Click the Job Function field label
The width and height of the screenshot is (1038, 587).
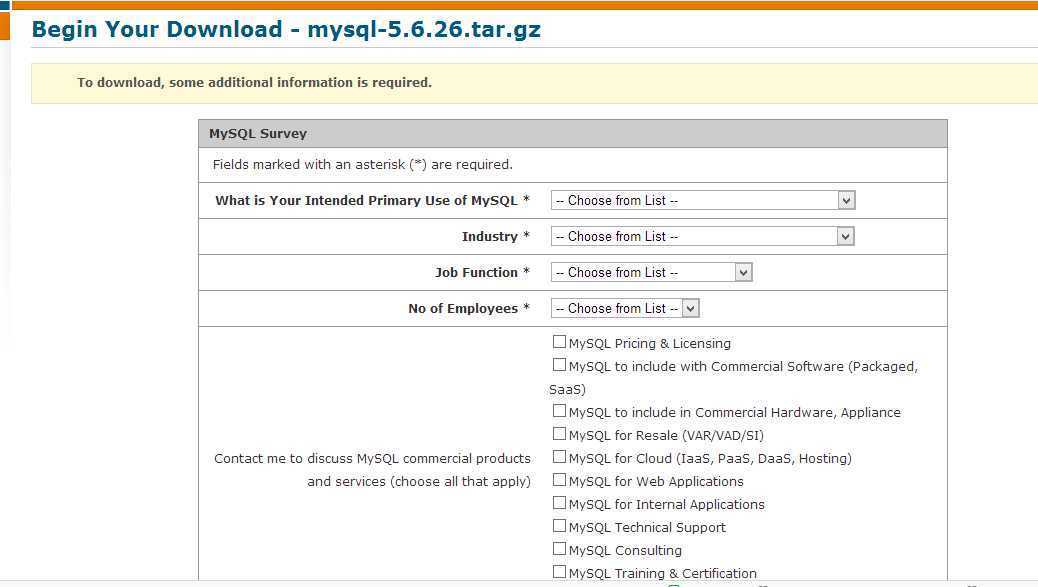click(x=477, y=272)
